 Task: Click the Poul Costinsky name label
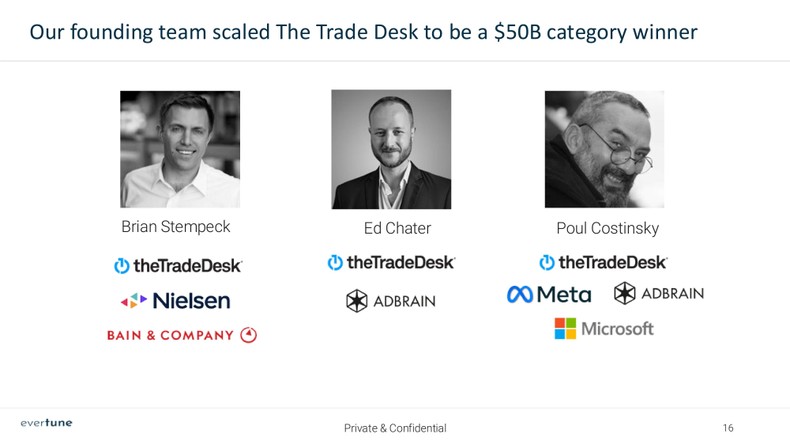point(607,229)
